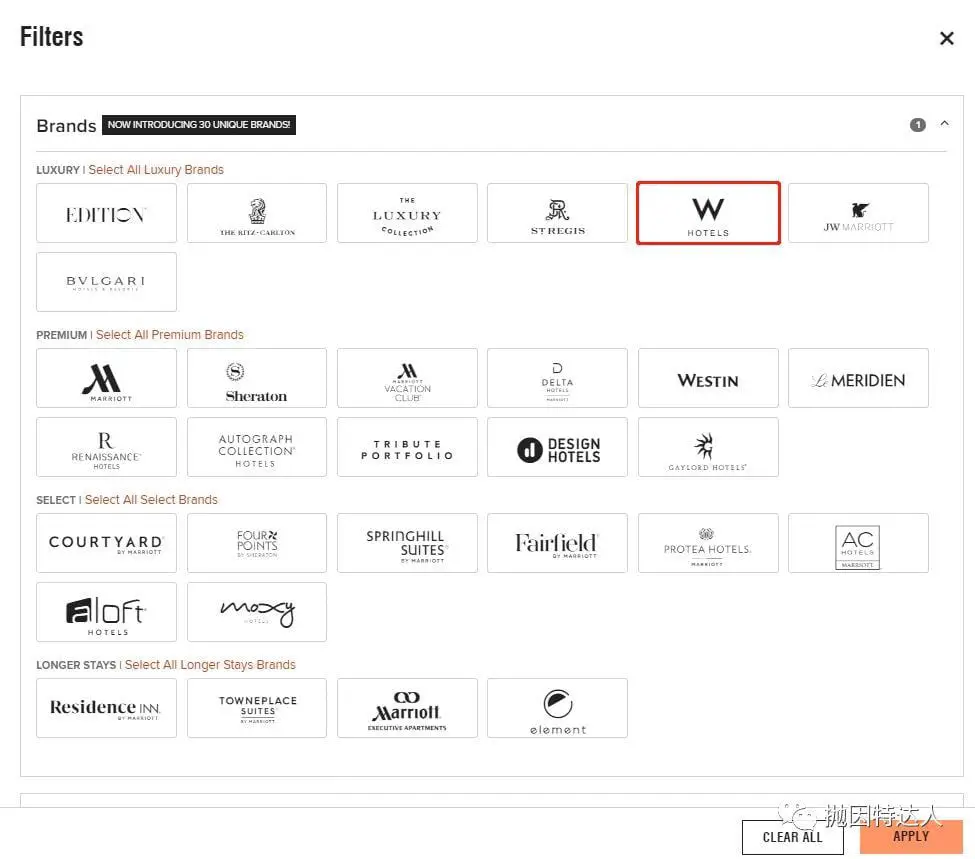This screenshot has height=859, width=975.
Task: Choose the Moxy Hotels brand tile
Action: click(257, 612)
